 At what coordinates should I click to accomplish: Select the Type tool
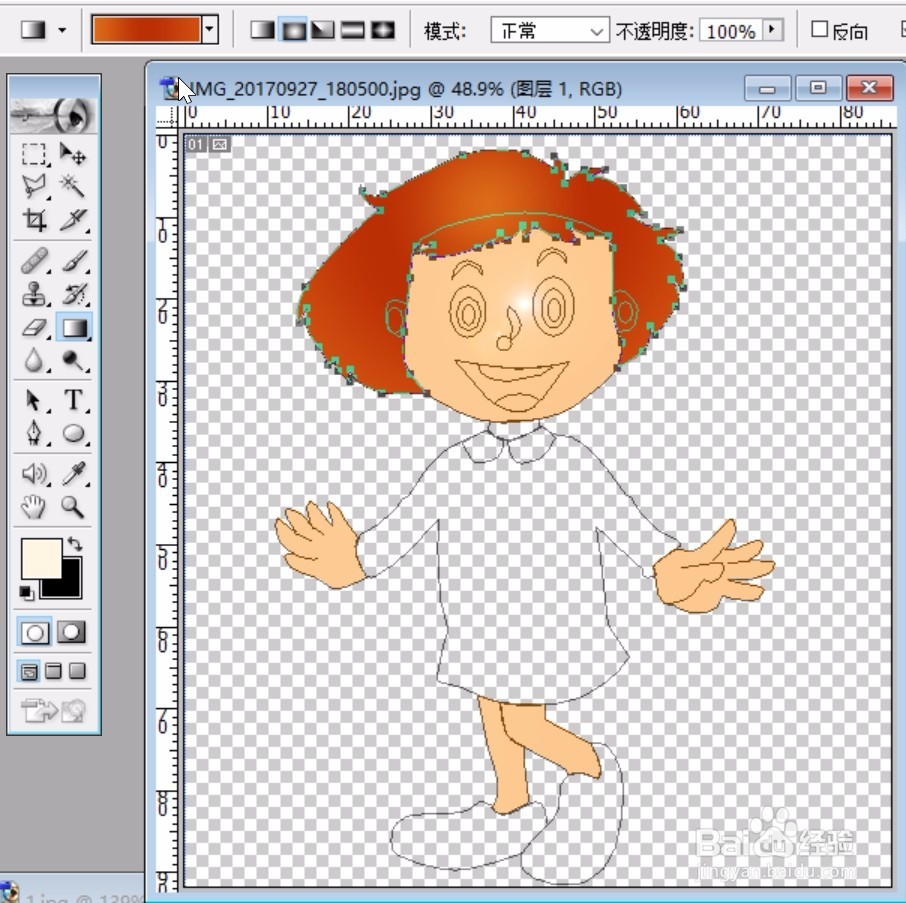[73, 400]
